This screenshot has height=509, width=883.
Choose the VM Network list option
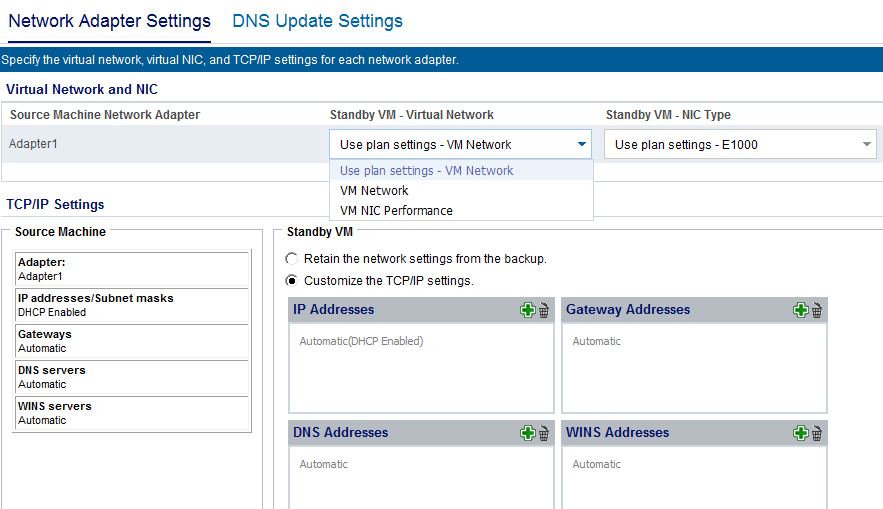374,190
